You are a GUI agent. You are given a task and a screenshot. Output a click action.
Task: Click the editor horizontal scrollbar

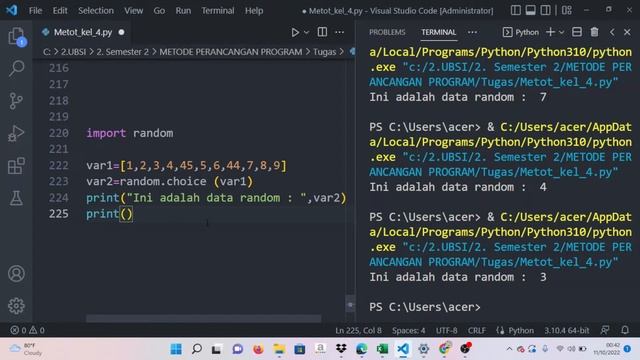[x=203, y=318]
